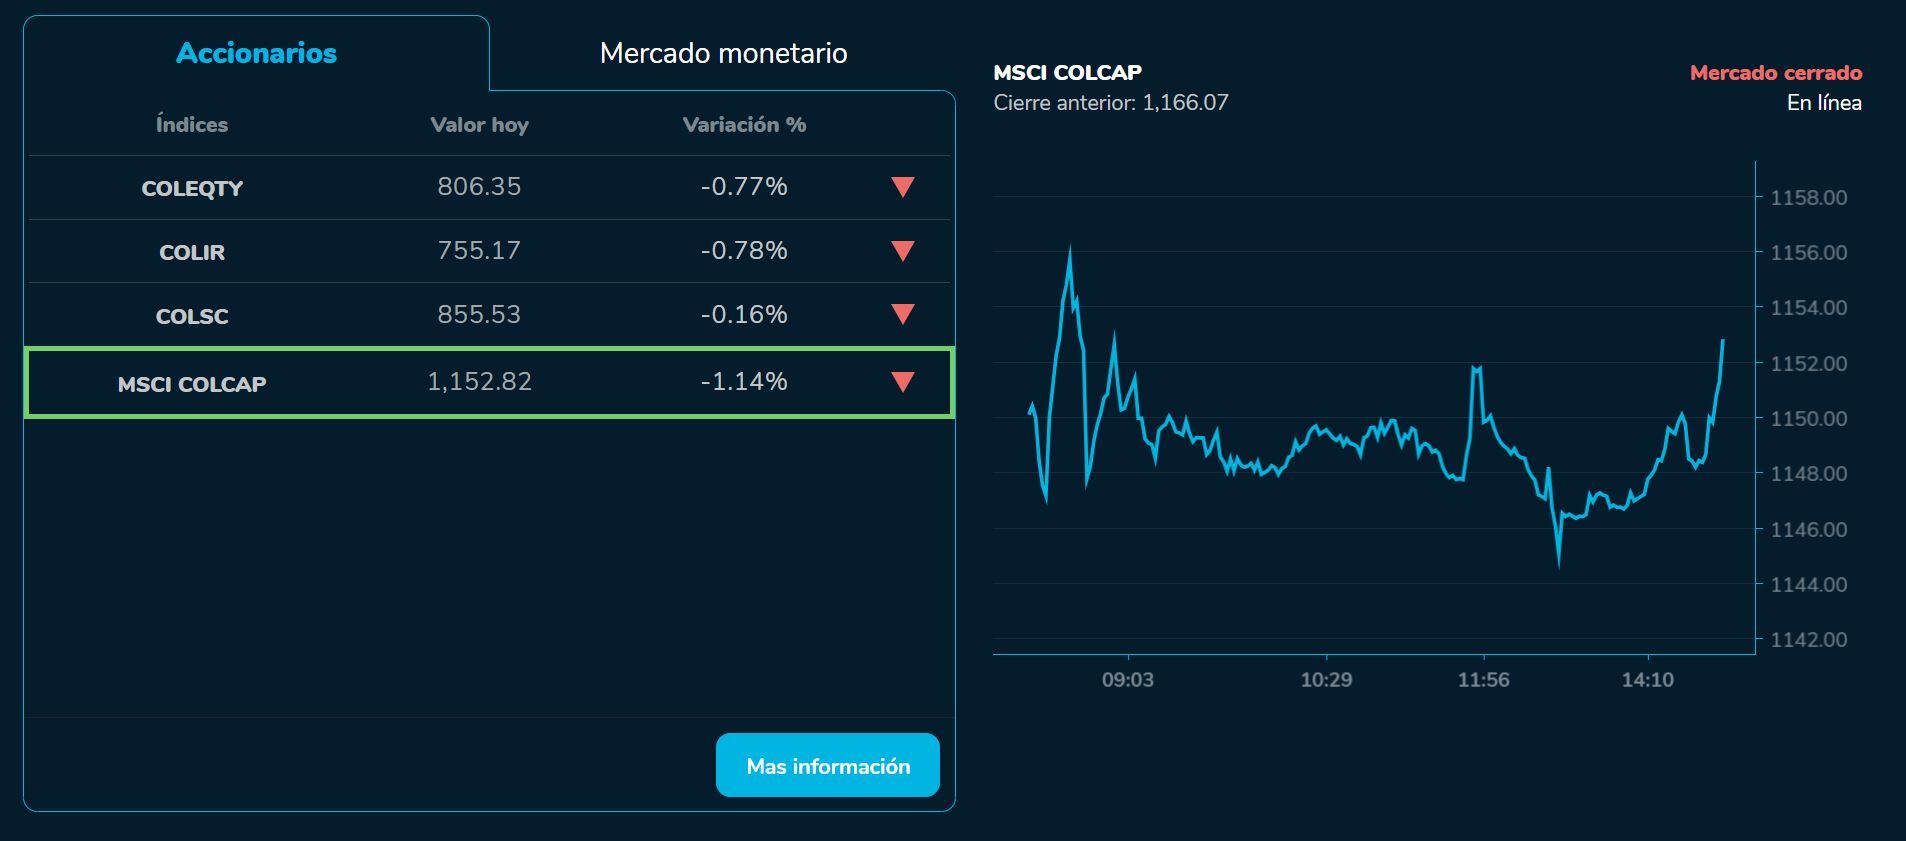The width and height of the screenshot is (1906, 841).
Task: Click the 09:03 time axis label
Action: (1128, 680)
